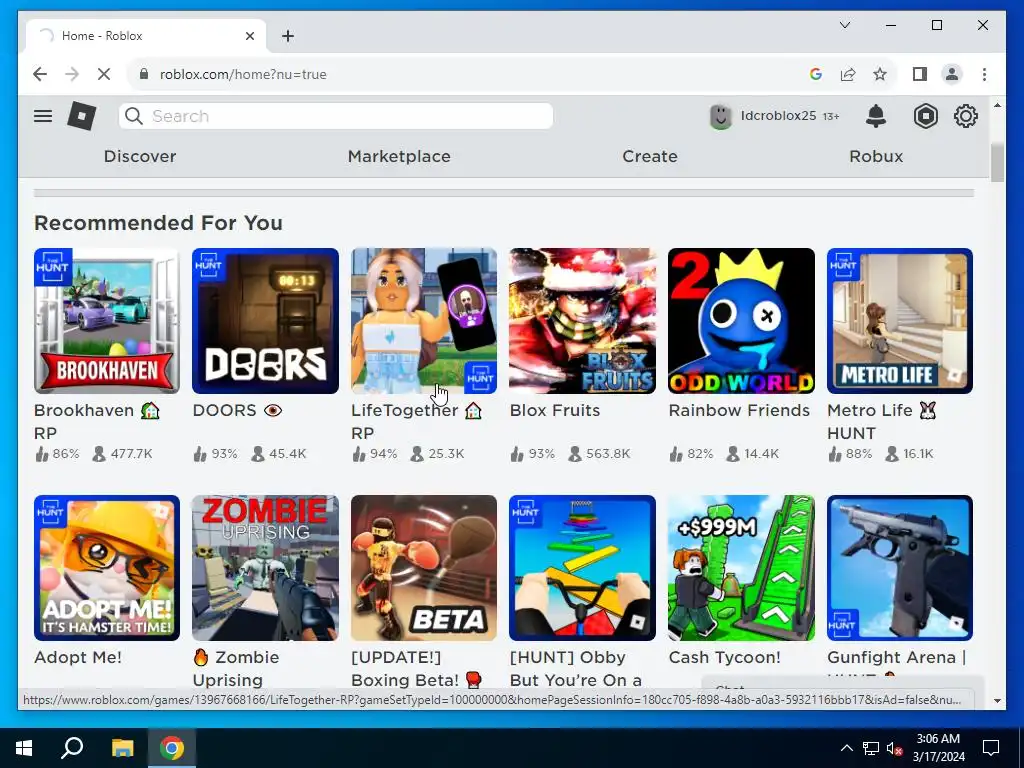Select the Home - Roblox browser tab
The height and width of the screenshot is (768, 1024).
(146, 36)
